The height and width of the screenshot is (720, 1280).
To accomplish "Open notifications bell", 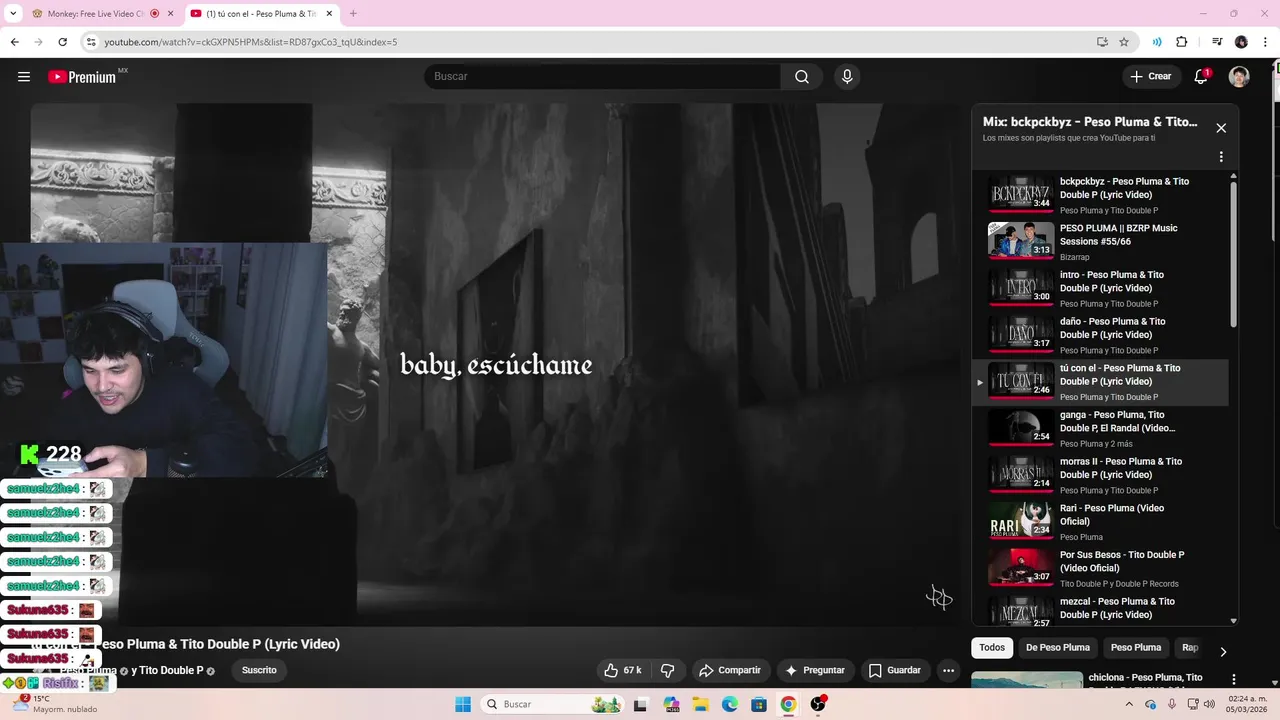I will click(1201, 76).
